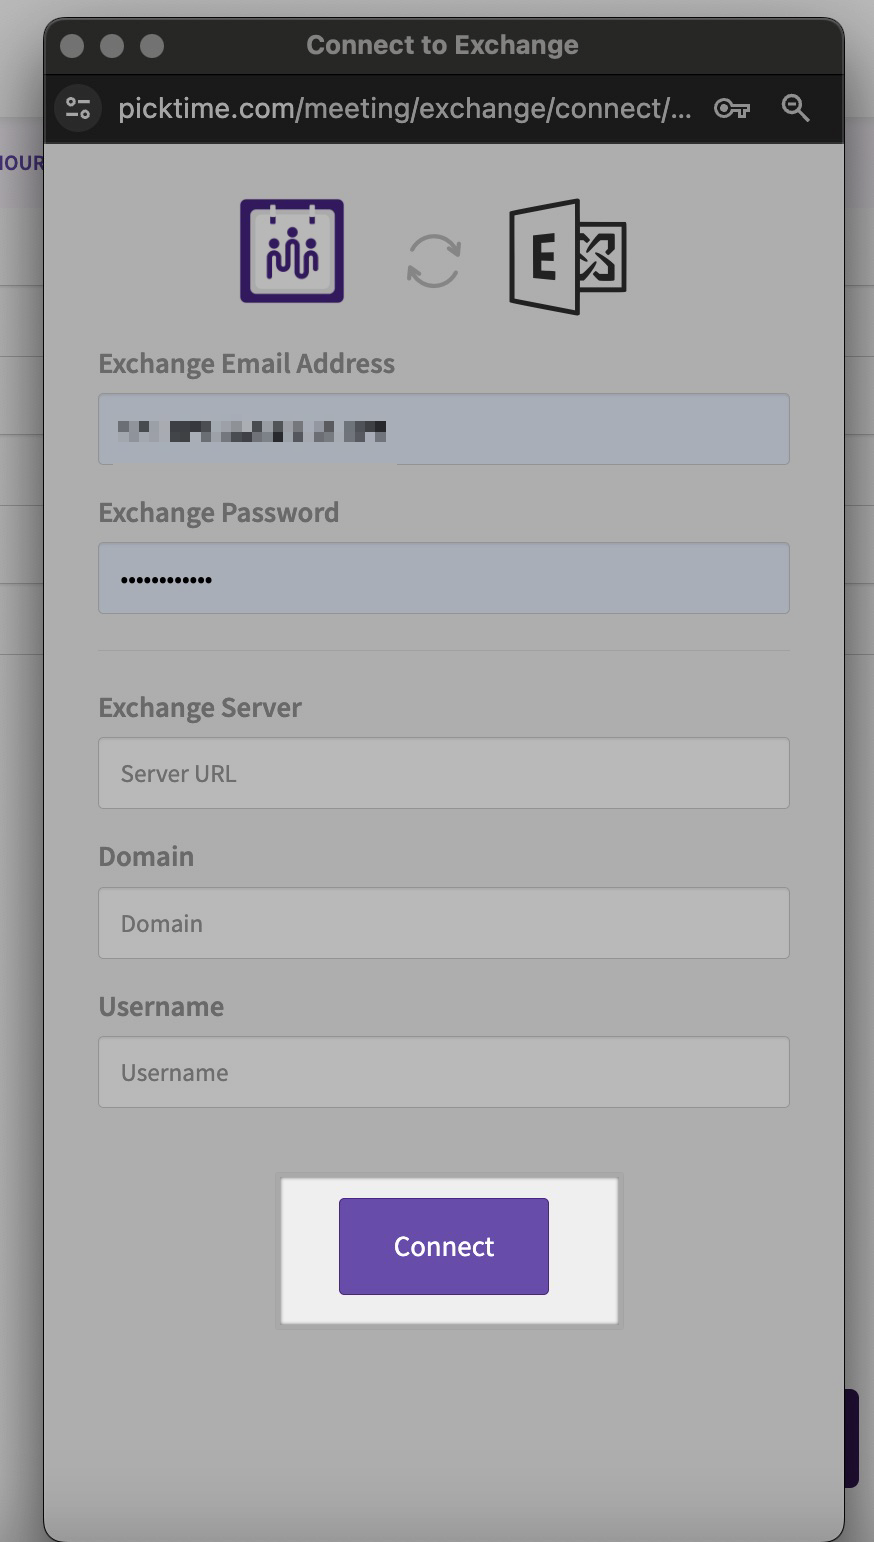Click the Username section heading
Viewport: 874px width, 1542px height.
[x=161, y=1006]
